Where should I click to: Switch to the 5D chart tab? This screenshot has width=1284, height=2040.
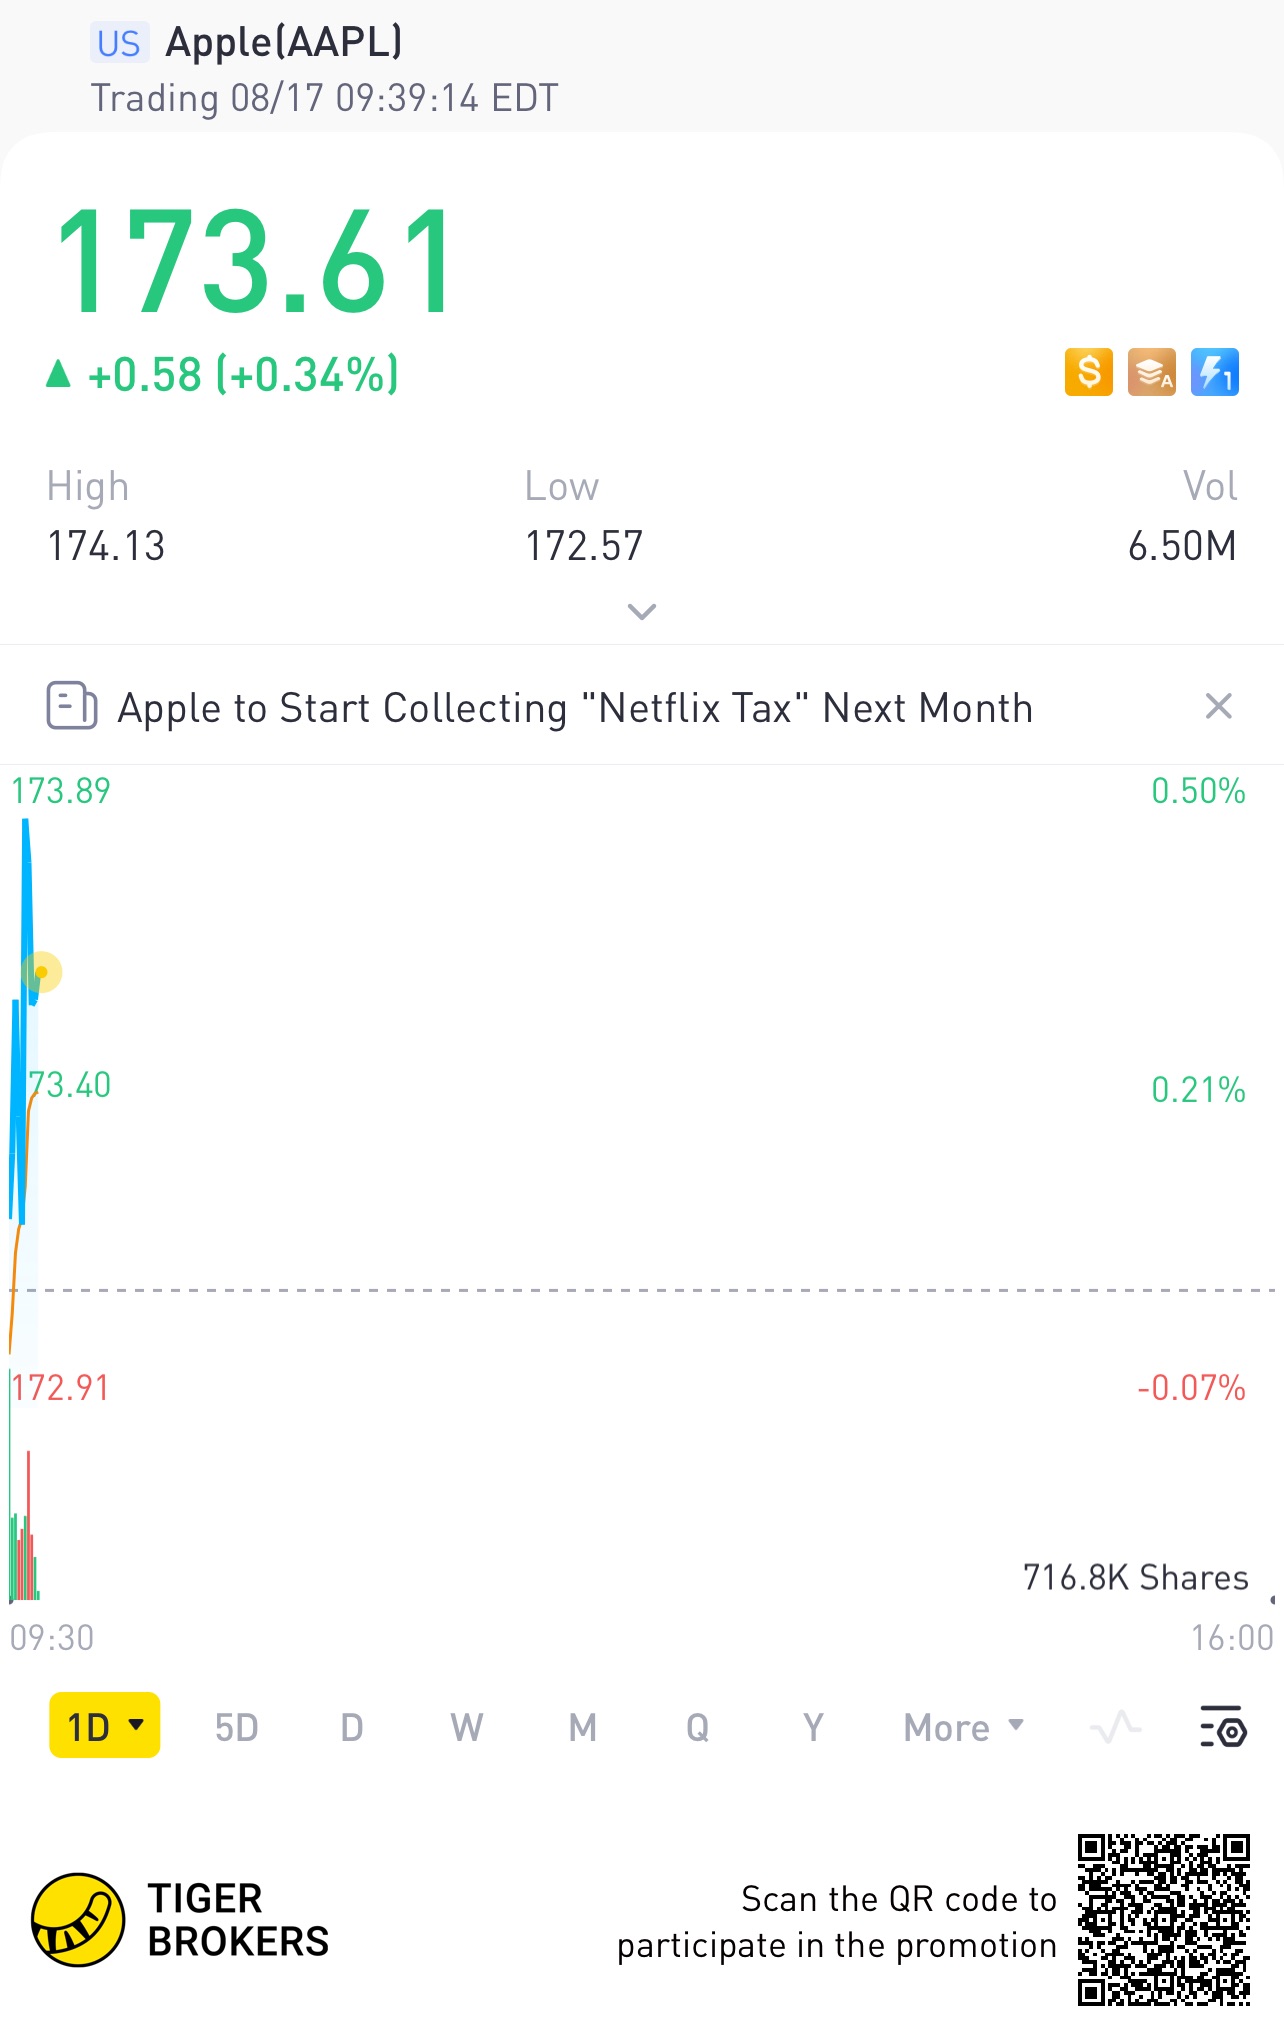coord(237,1727)
